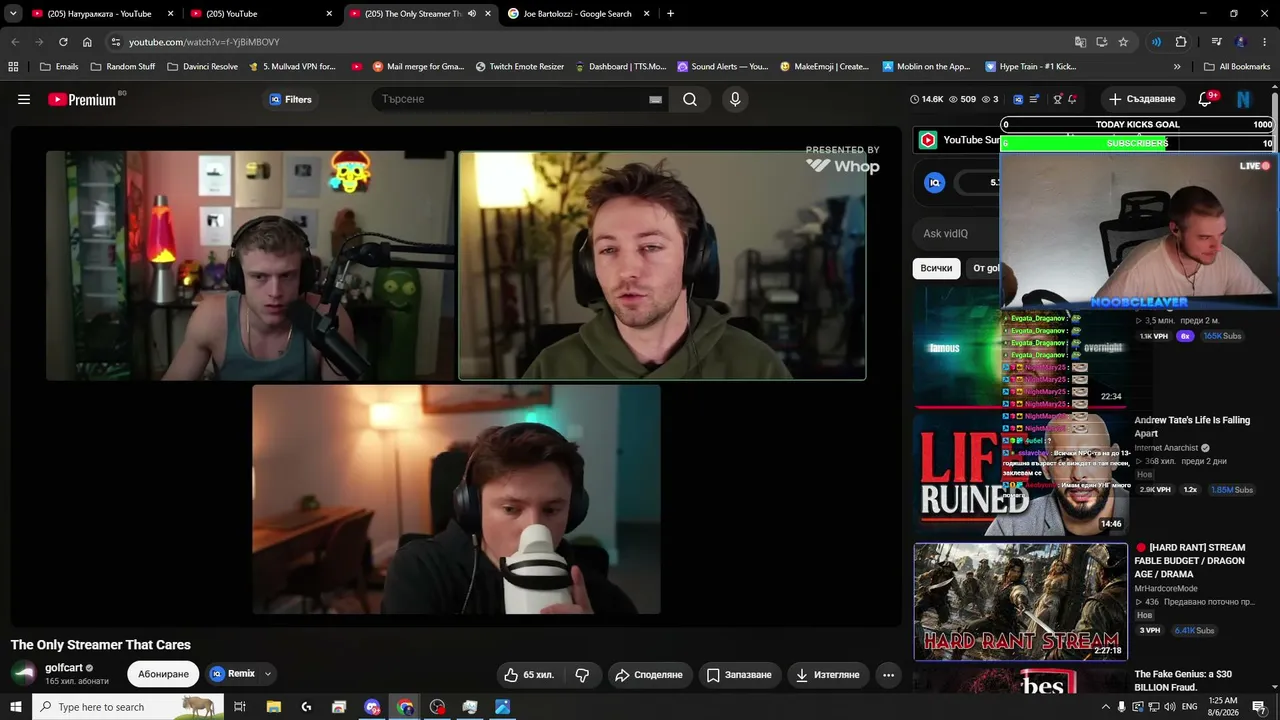Open vidIQ playlist list icon
This screenshot has width=1280, height=720.
tap(1034, 99)
